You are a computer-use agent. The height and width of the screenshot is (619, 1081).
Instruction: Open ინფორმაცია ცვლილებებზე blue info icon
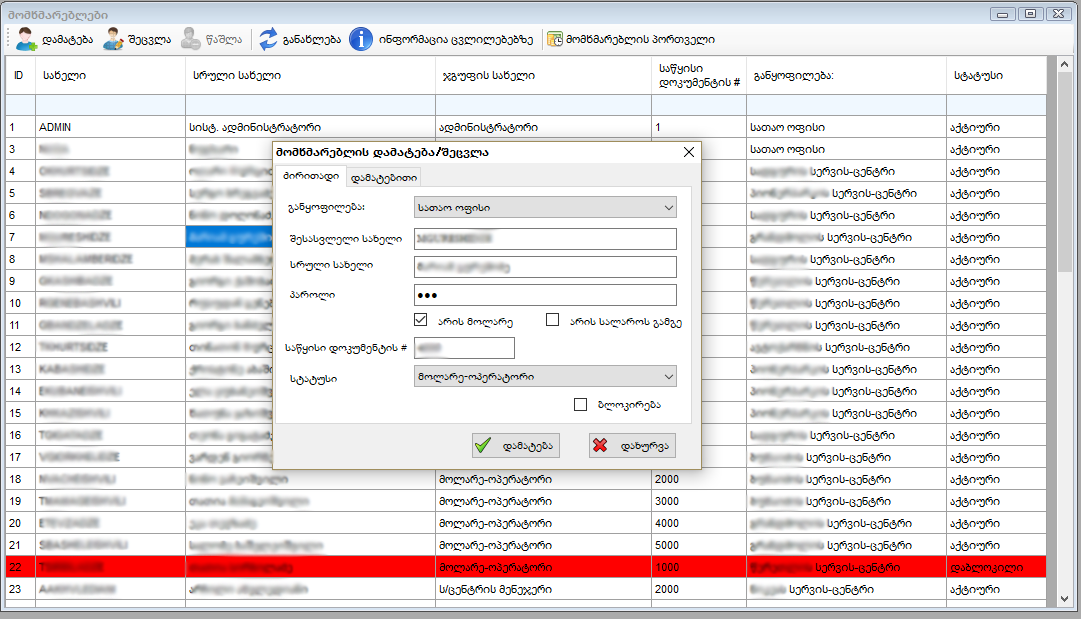pyautogui.click(x=360, y=40)
